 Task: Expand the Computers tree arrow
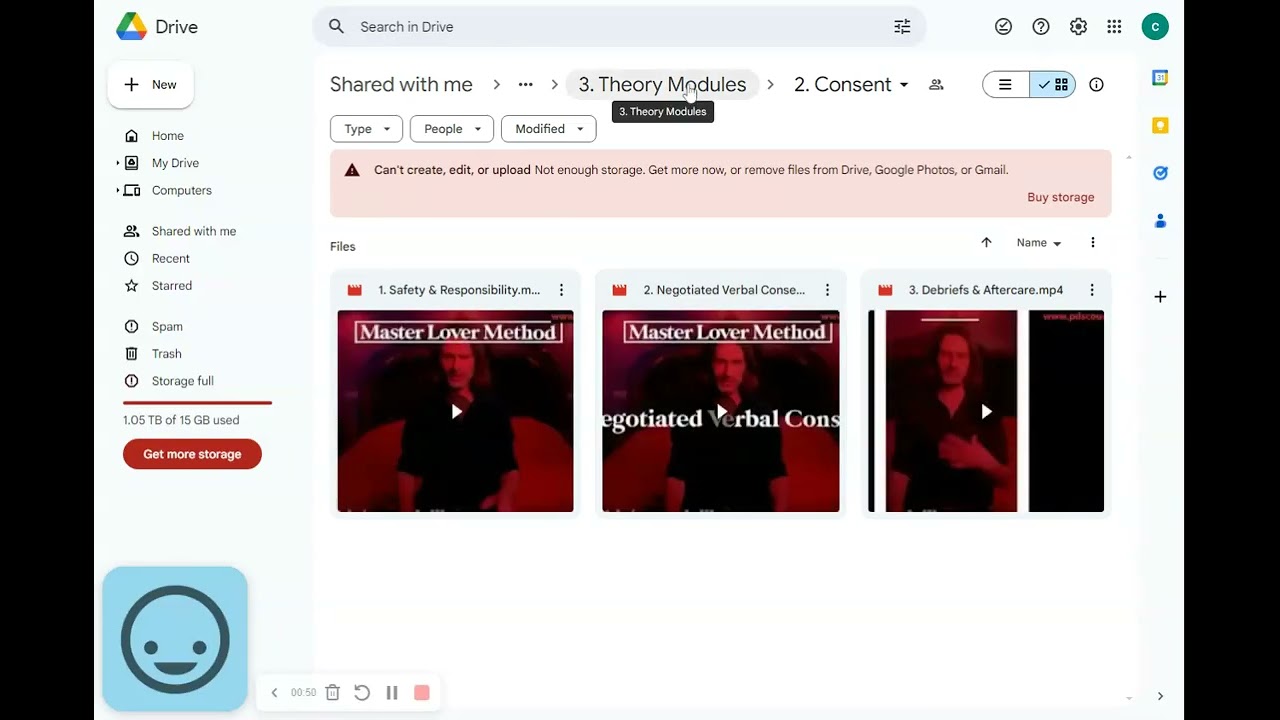pos(118,190)
